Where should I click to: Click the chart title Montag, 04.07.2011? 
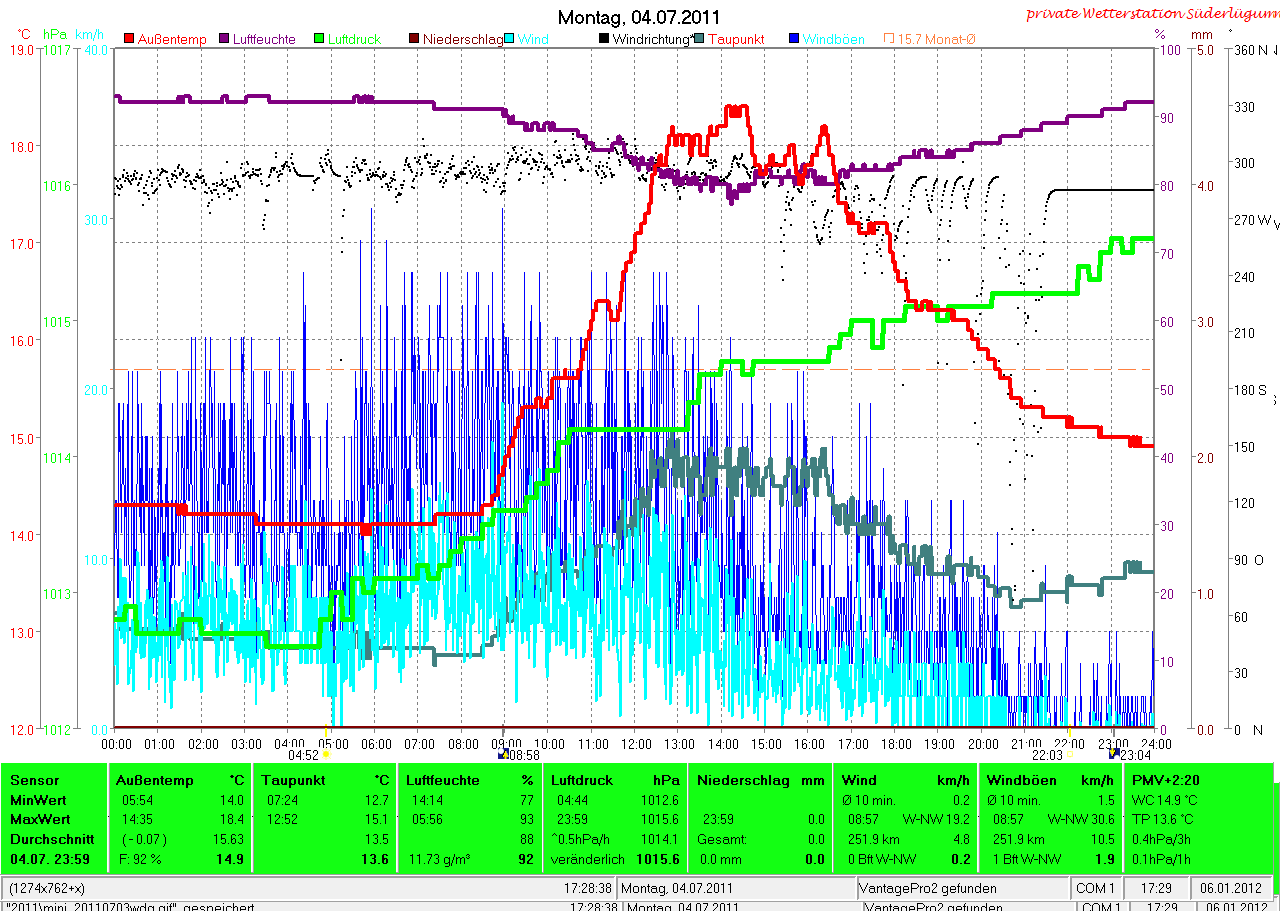point(638,17)
